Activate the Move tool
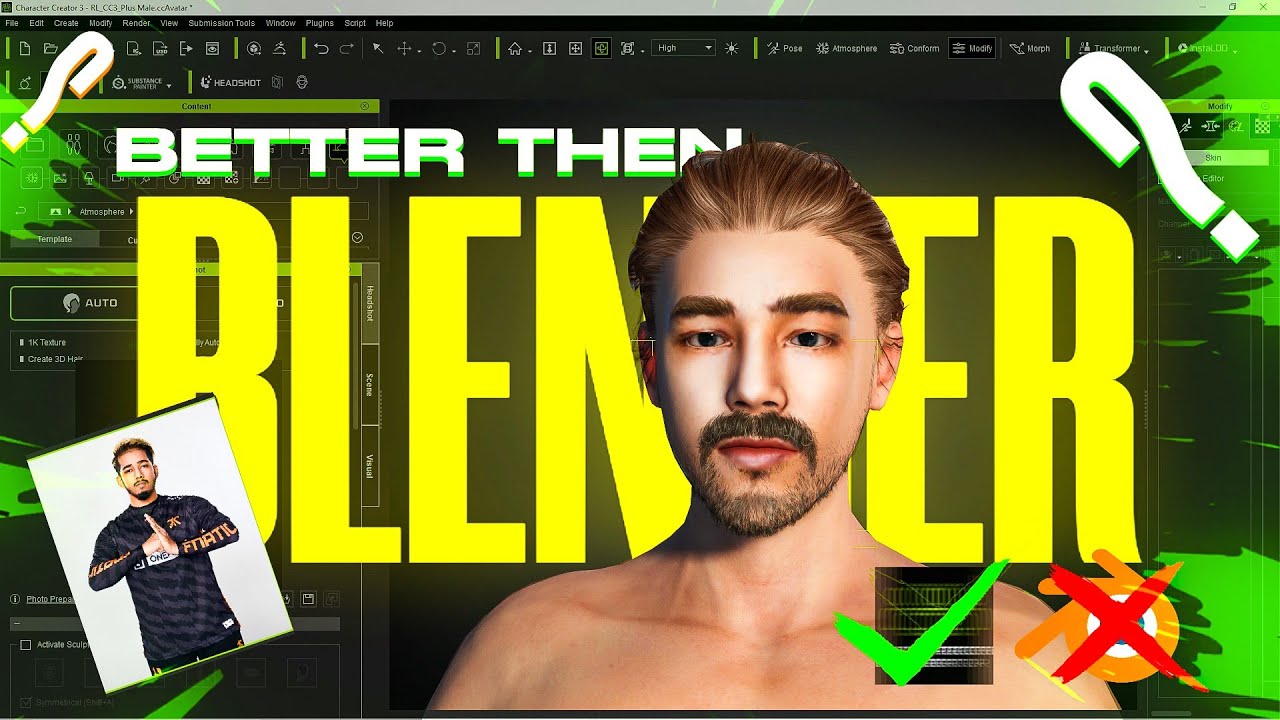Viewport: 1280px width, 720px height. pyautogui.click(x=405, y=48)
